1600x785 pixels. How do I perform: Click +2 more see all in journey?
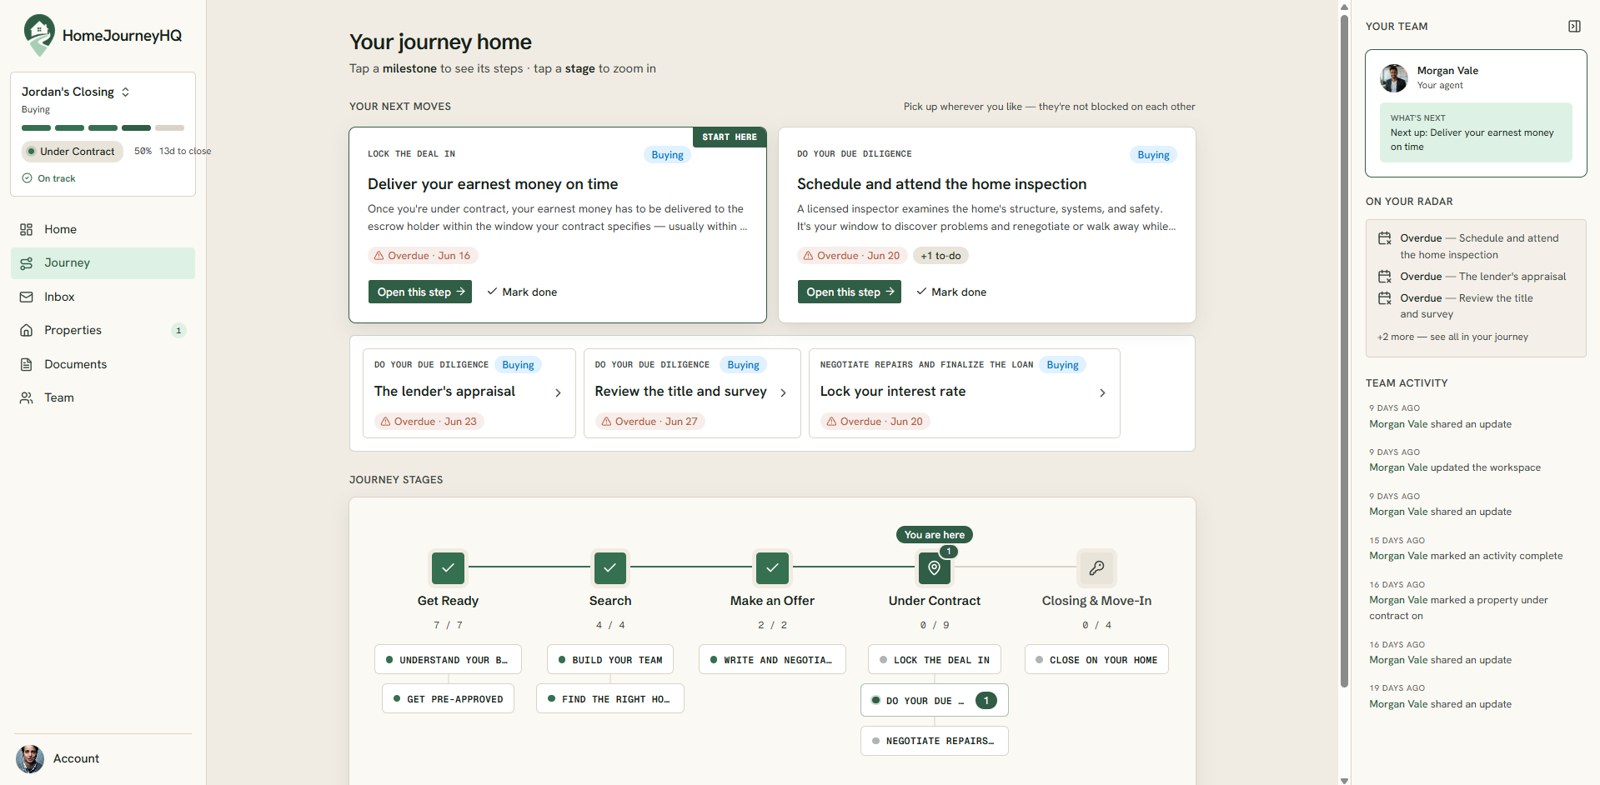pos(1452,337)
